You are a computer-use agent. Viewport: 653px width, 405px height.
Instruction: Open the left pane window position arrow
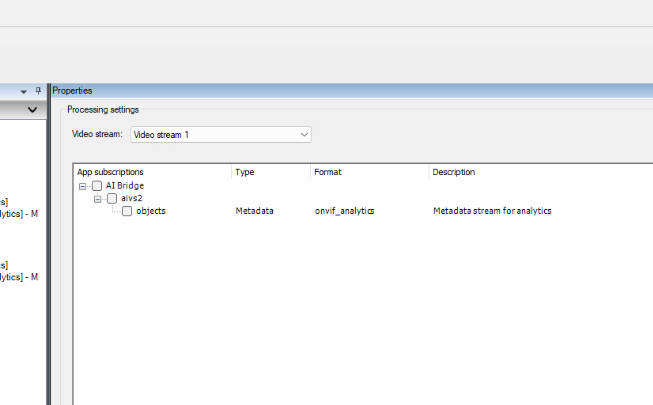coord(23,91)
